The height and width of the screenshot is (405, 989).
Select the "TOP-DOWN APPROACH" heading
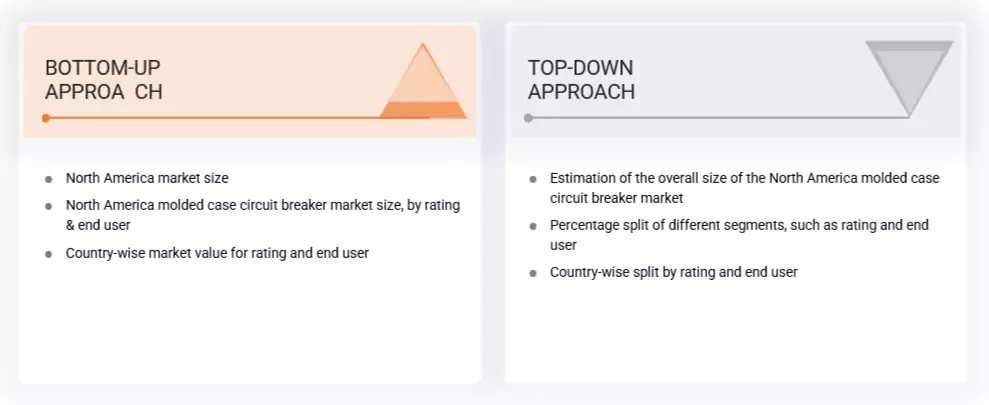pos(581,80)
